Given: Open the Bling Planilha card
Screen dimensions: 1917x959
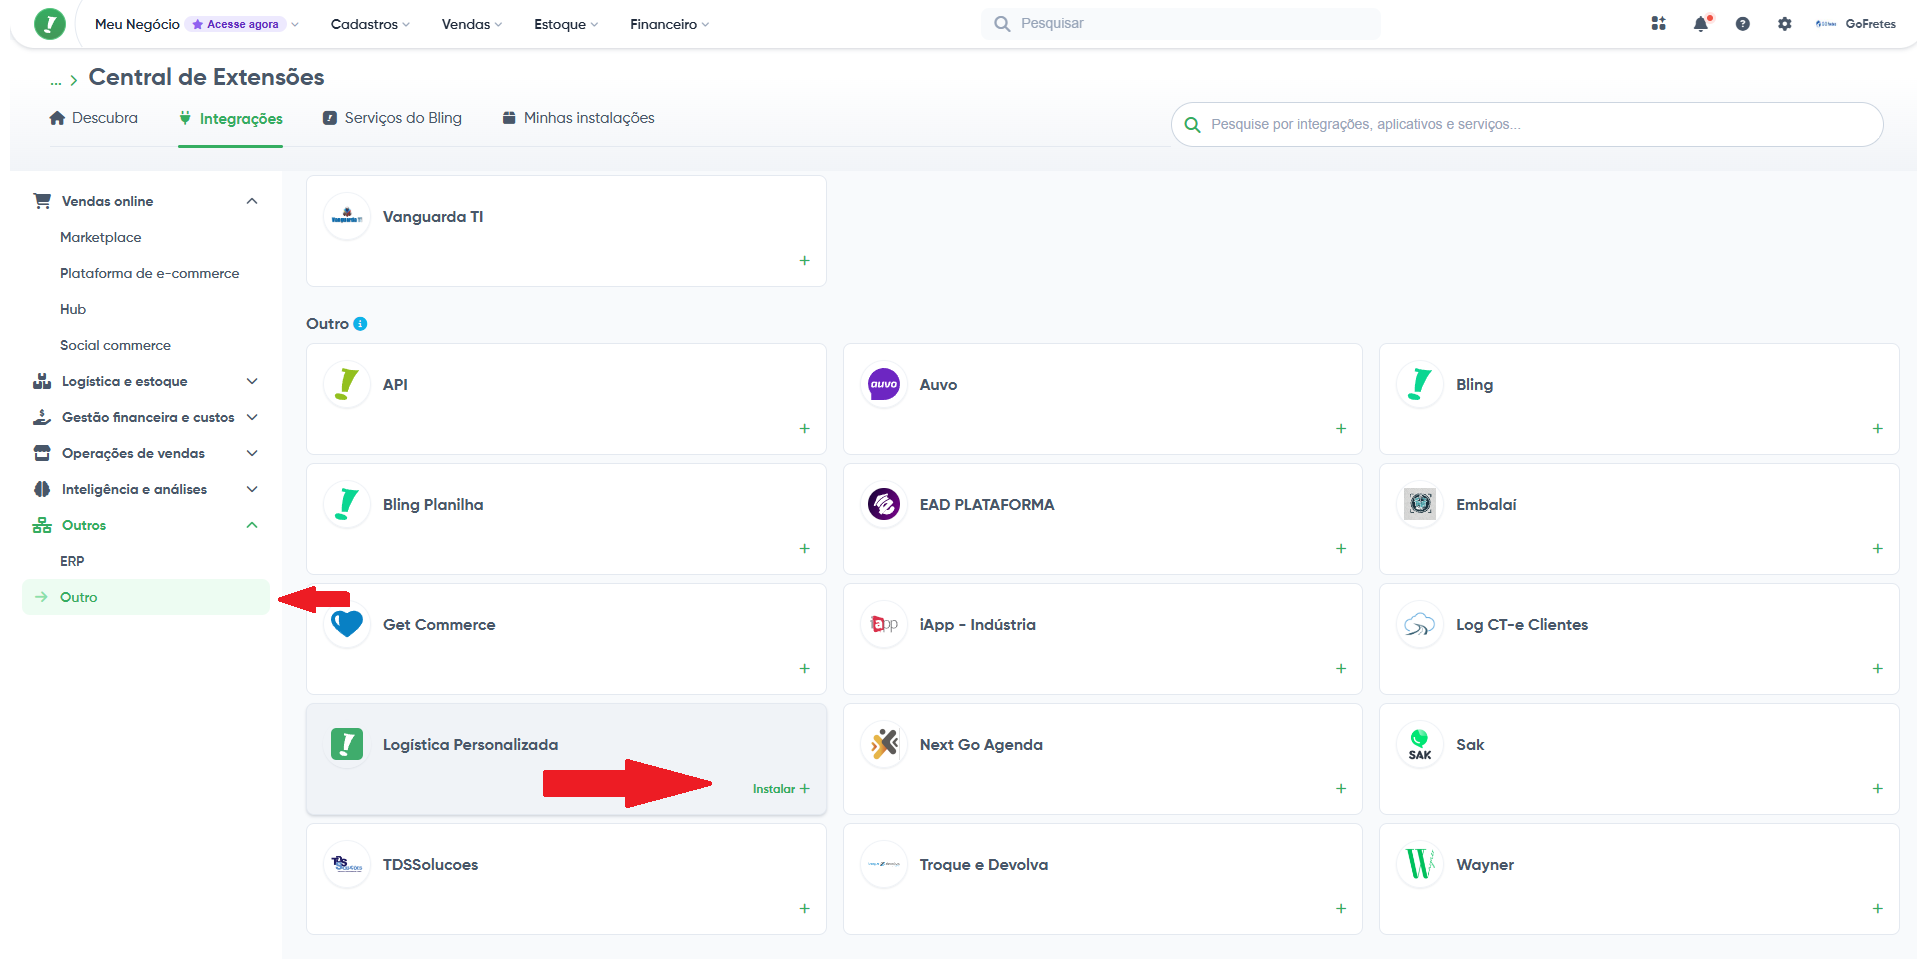Looking at the screenshot, I should pos(566,518).
